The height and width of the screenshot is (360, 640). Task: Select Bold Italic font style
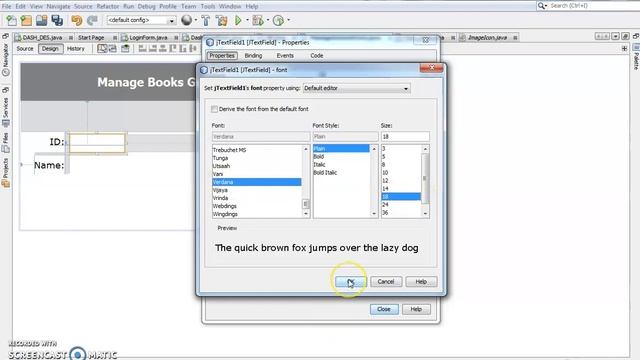341,173
